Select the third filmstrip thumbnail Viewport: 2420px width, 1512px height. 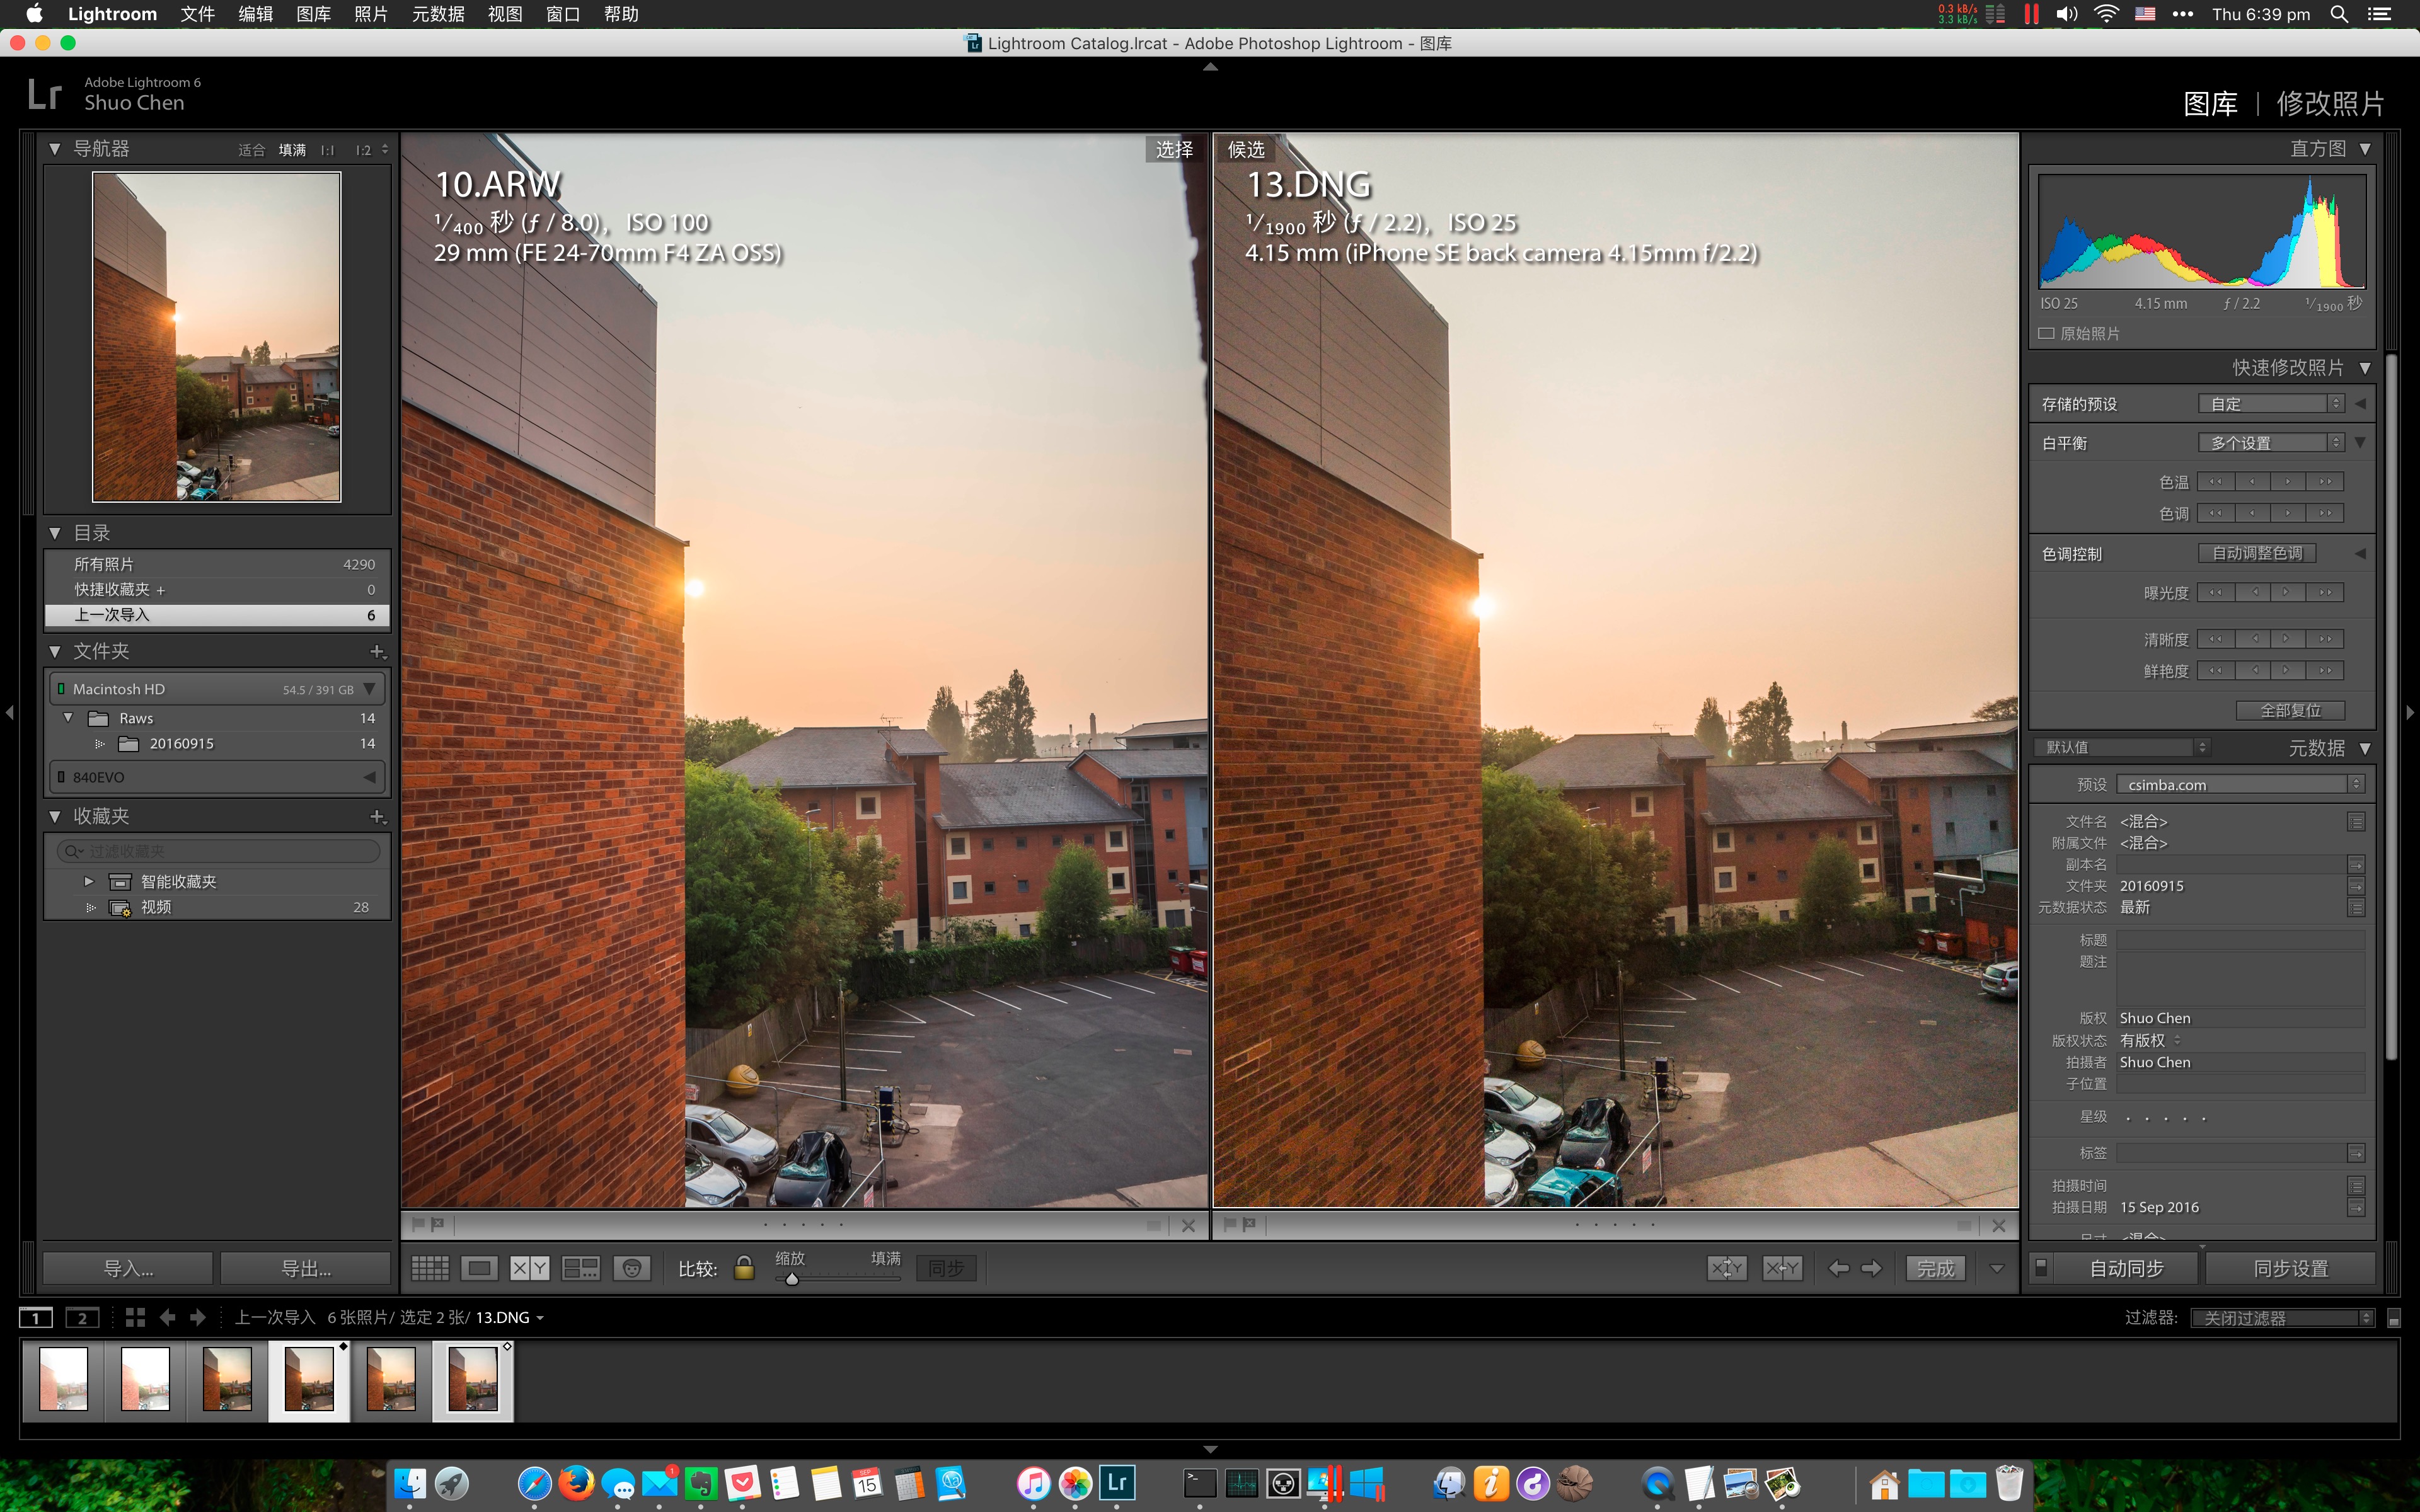[227, 1379]
